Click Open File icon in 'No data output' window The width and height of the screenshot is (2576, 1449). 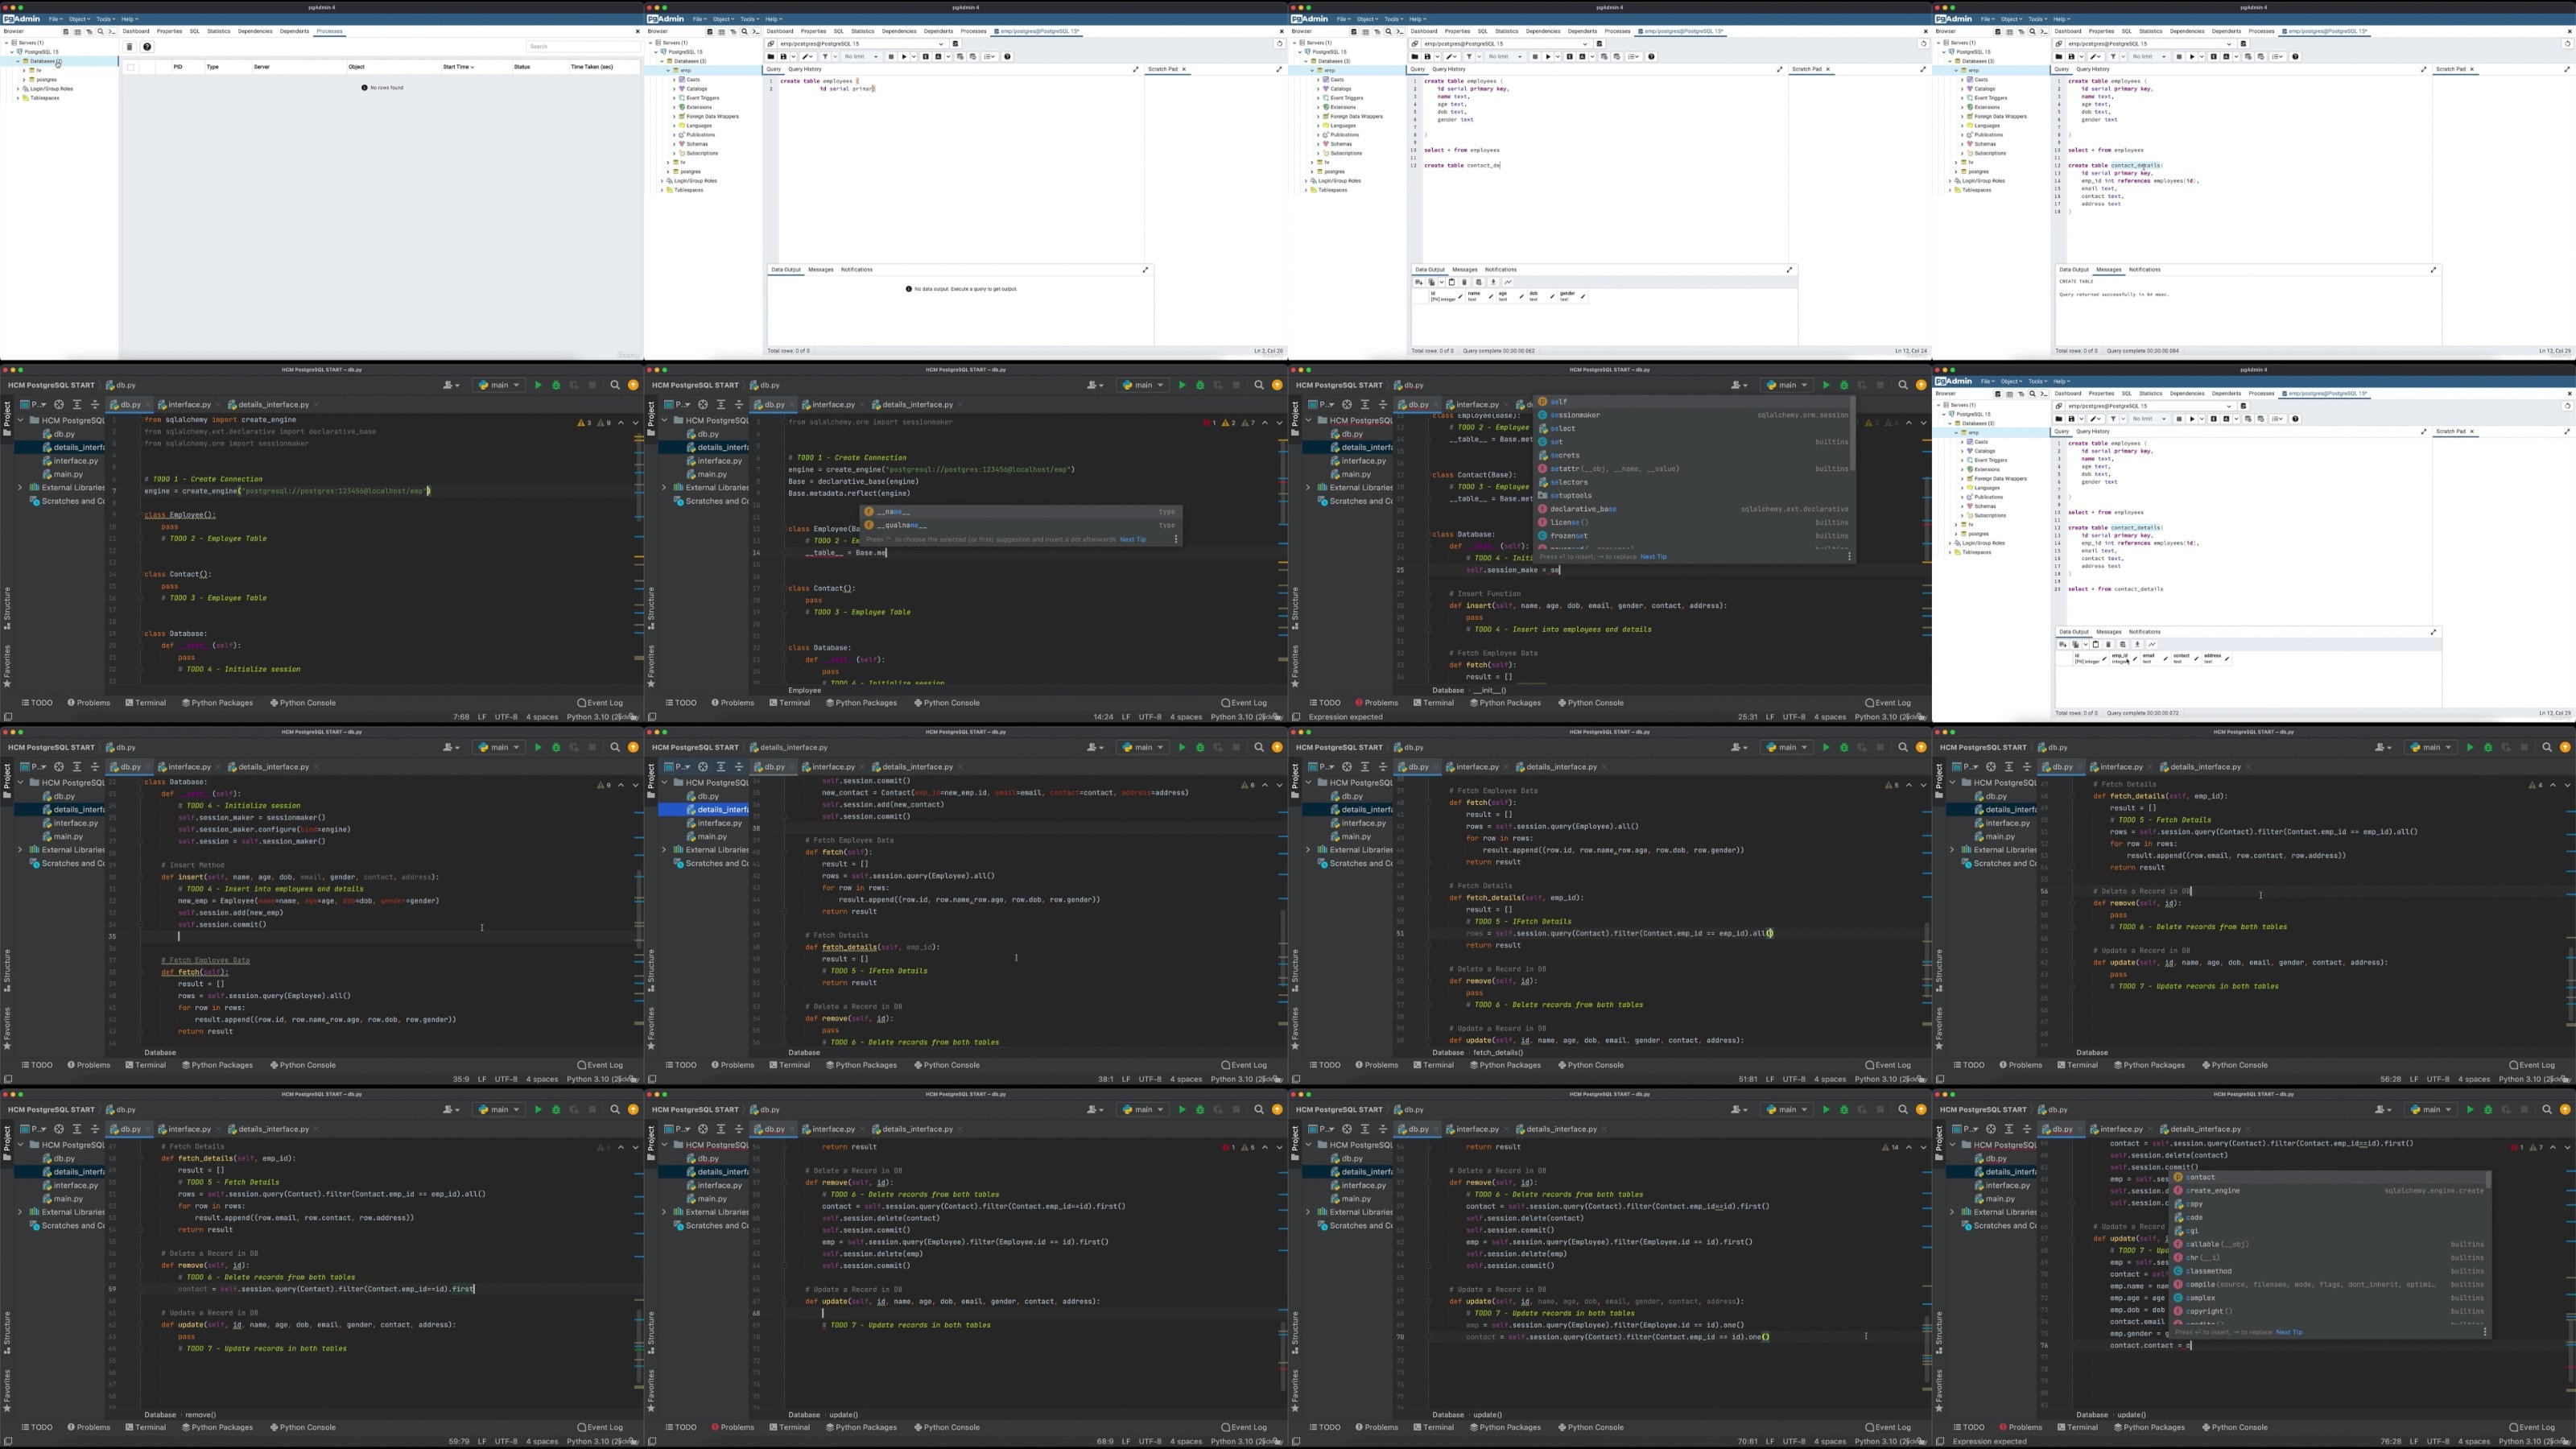click(772, 57)
